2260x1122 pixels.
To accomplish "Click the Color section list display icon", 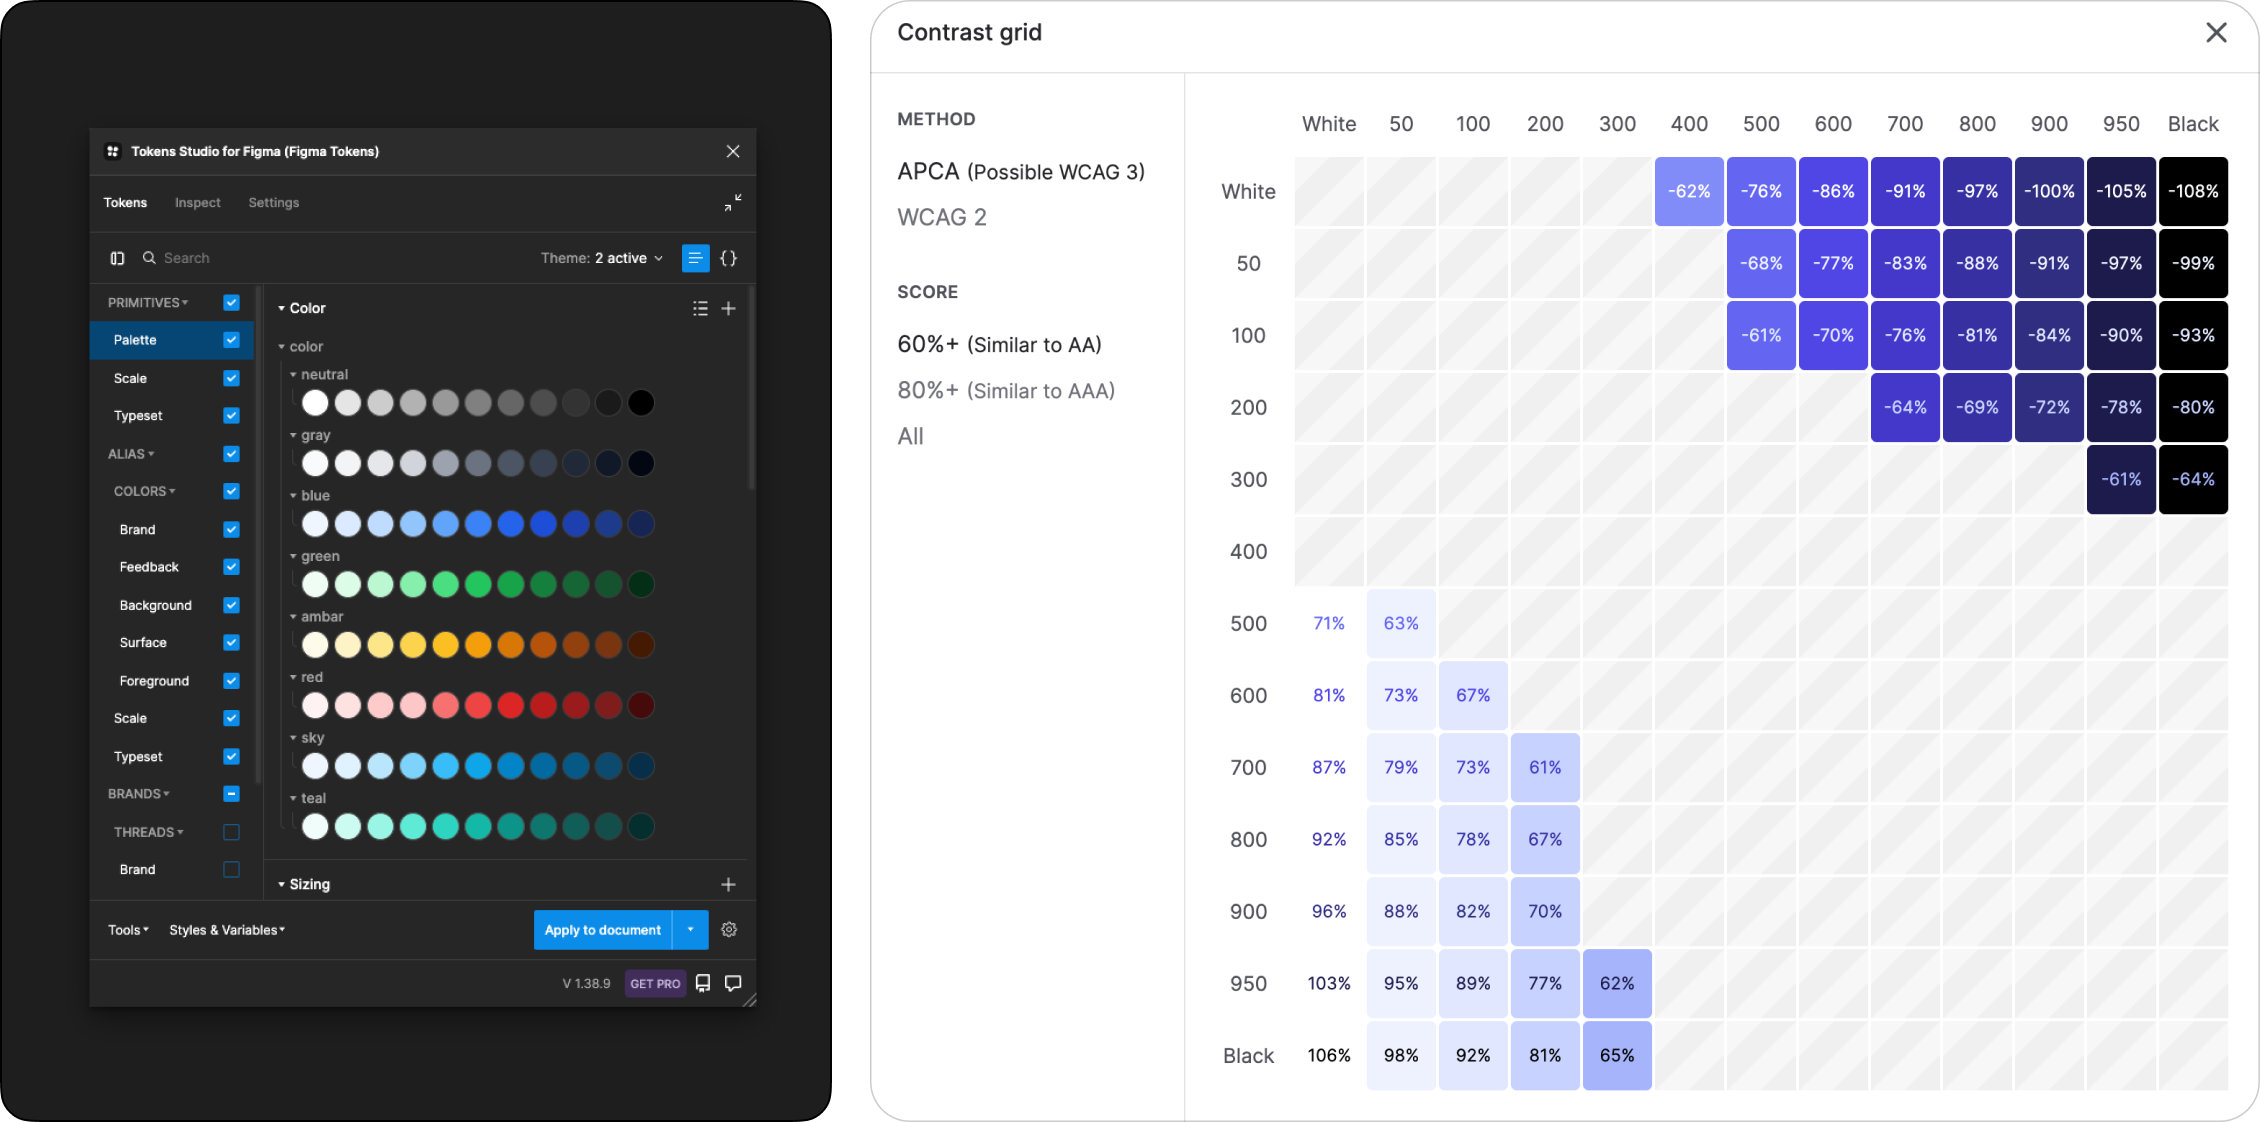I will 700,308.
